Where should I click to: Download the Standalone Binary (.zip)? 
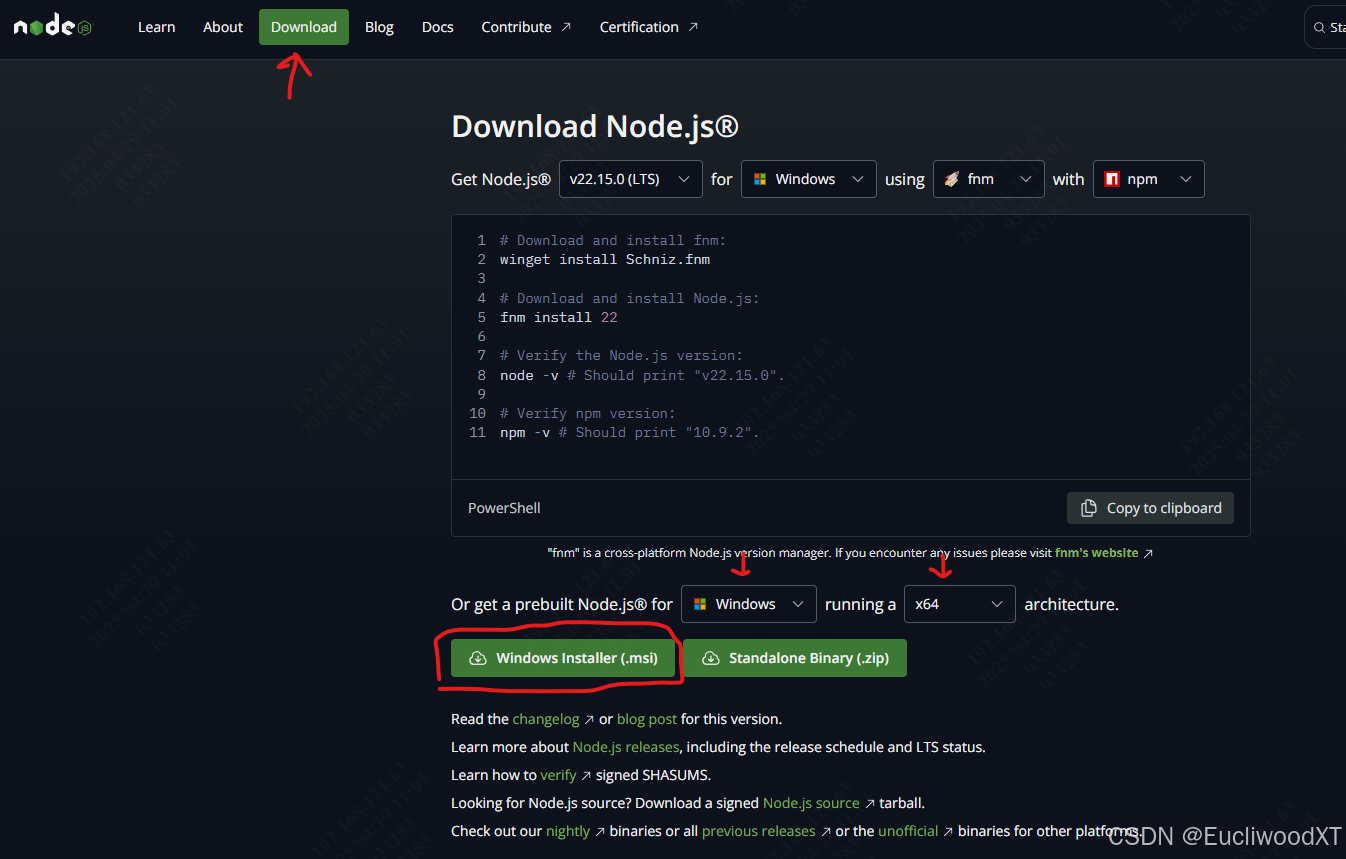[x=795, y=658]
